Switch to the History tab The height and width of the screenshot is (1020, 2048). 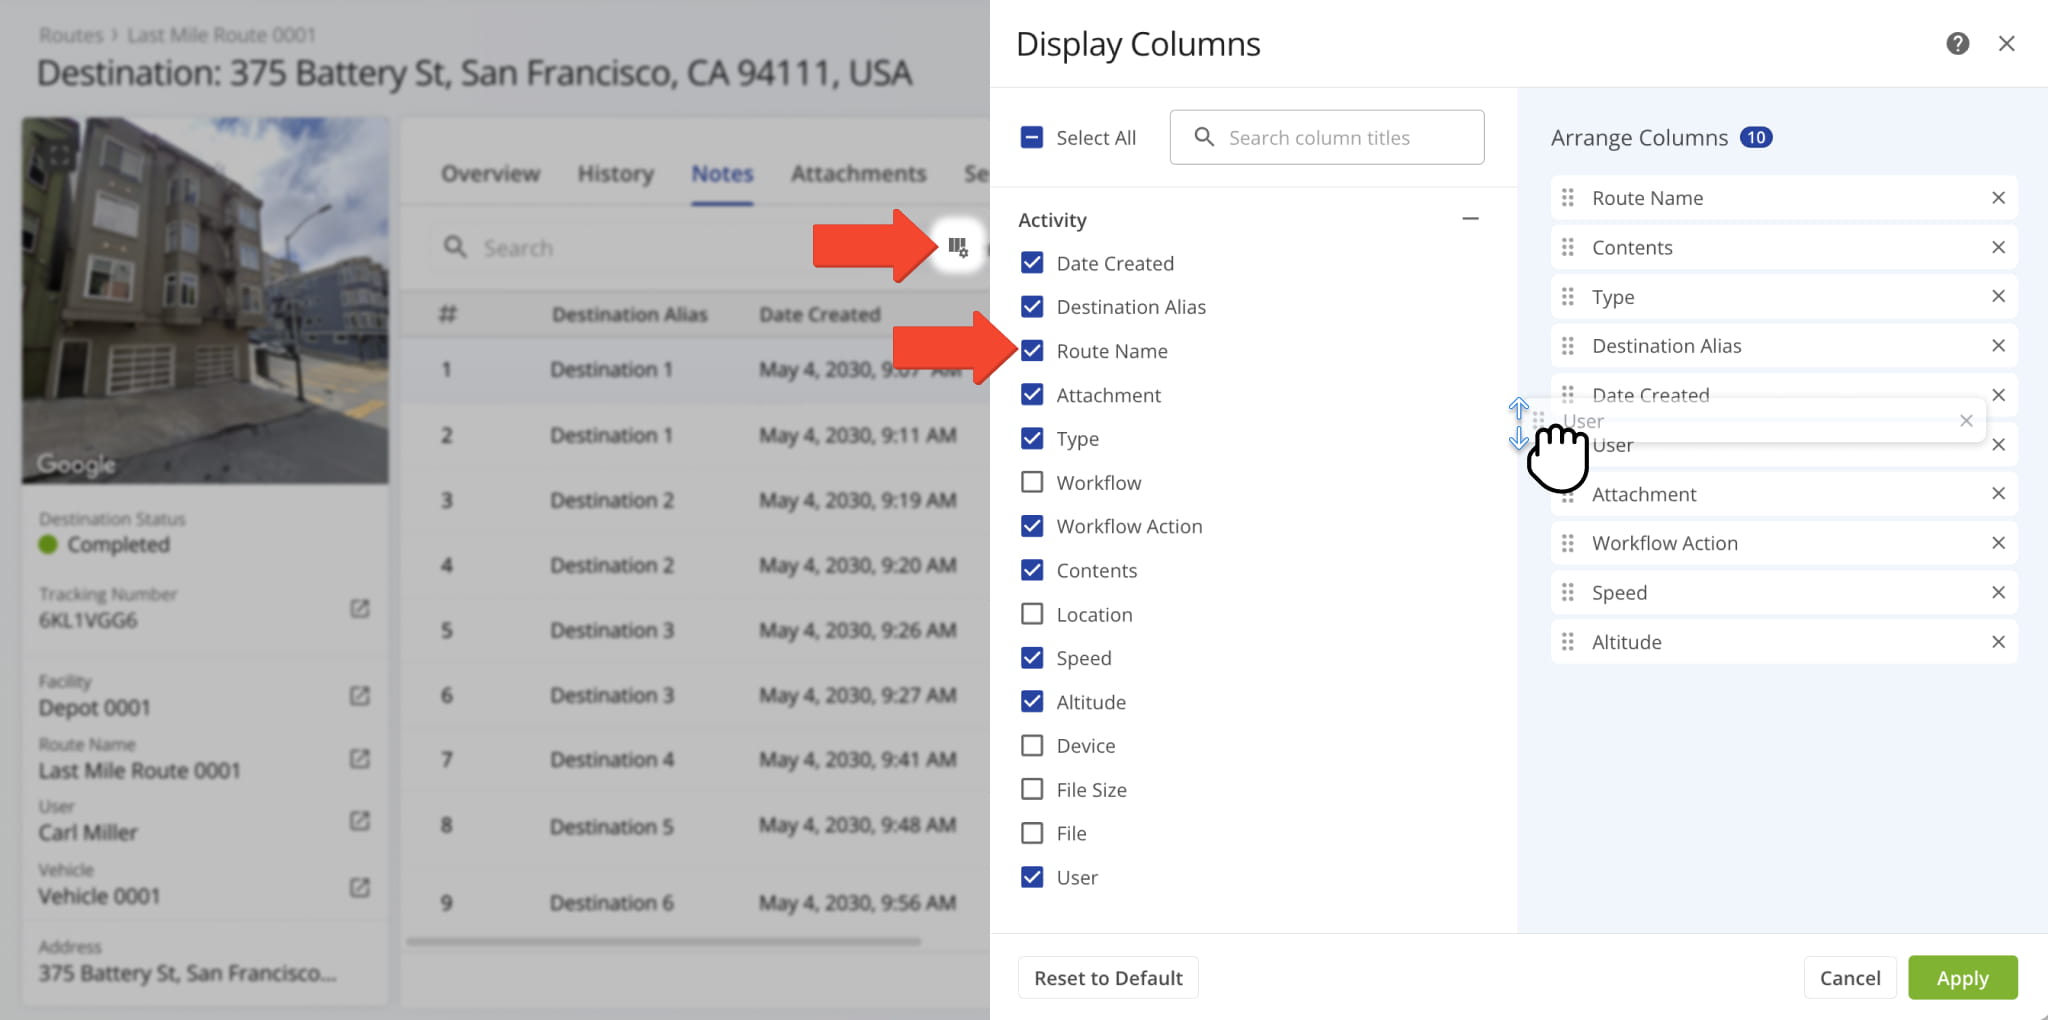(x=615, y=174)
